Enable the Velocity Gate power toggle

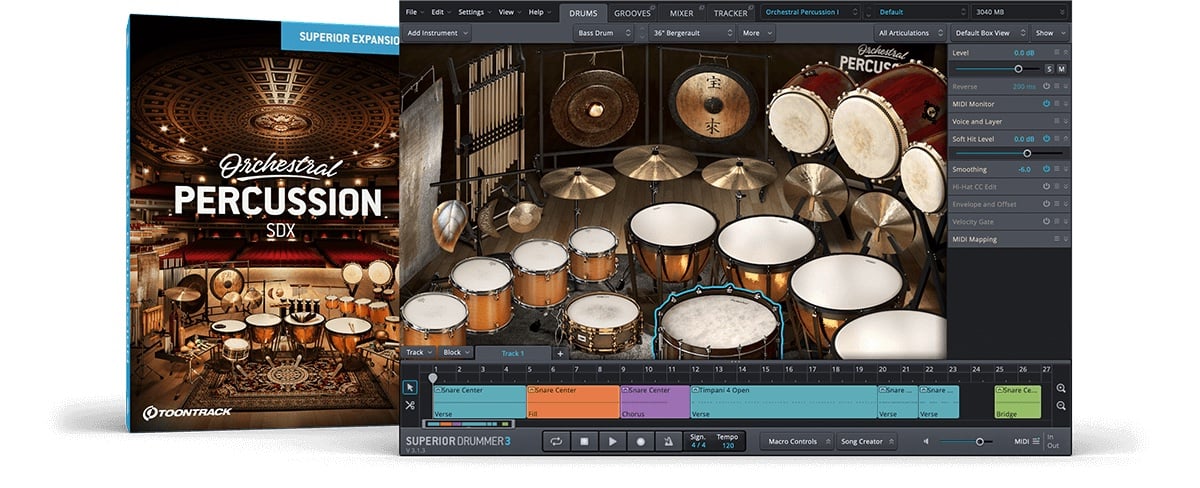1046,221
